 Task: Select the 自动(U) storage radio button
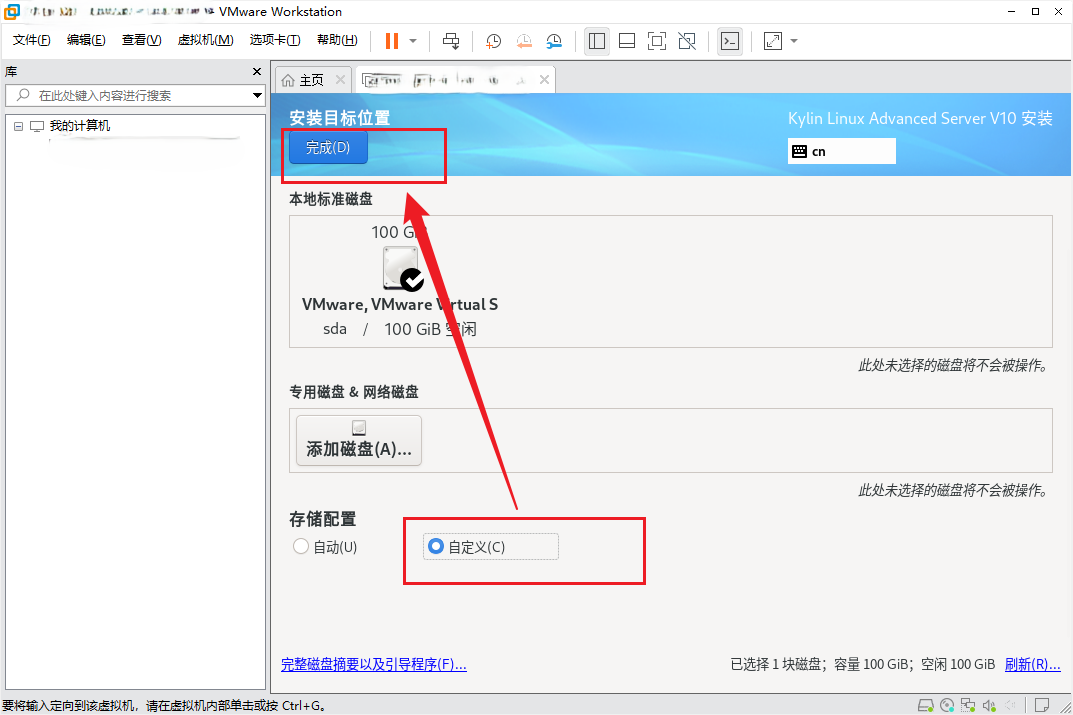pos(300,547)
